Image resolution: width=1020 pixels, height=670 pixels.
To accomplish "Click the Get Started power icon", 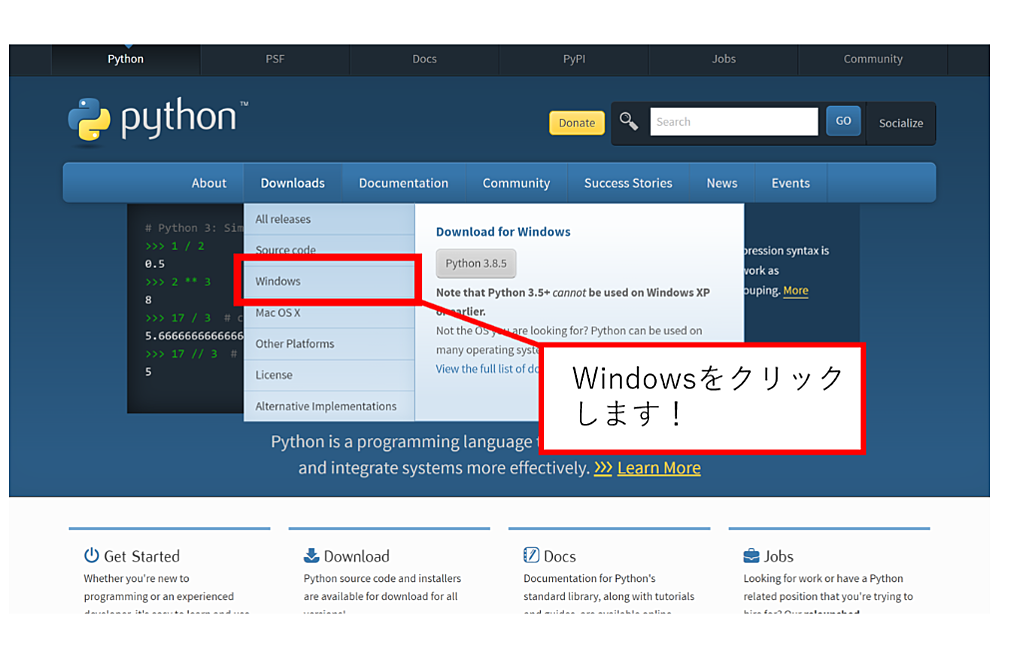I will pos(91,556).
